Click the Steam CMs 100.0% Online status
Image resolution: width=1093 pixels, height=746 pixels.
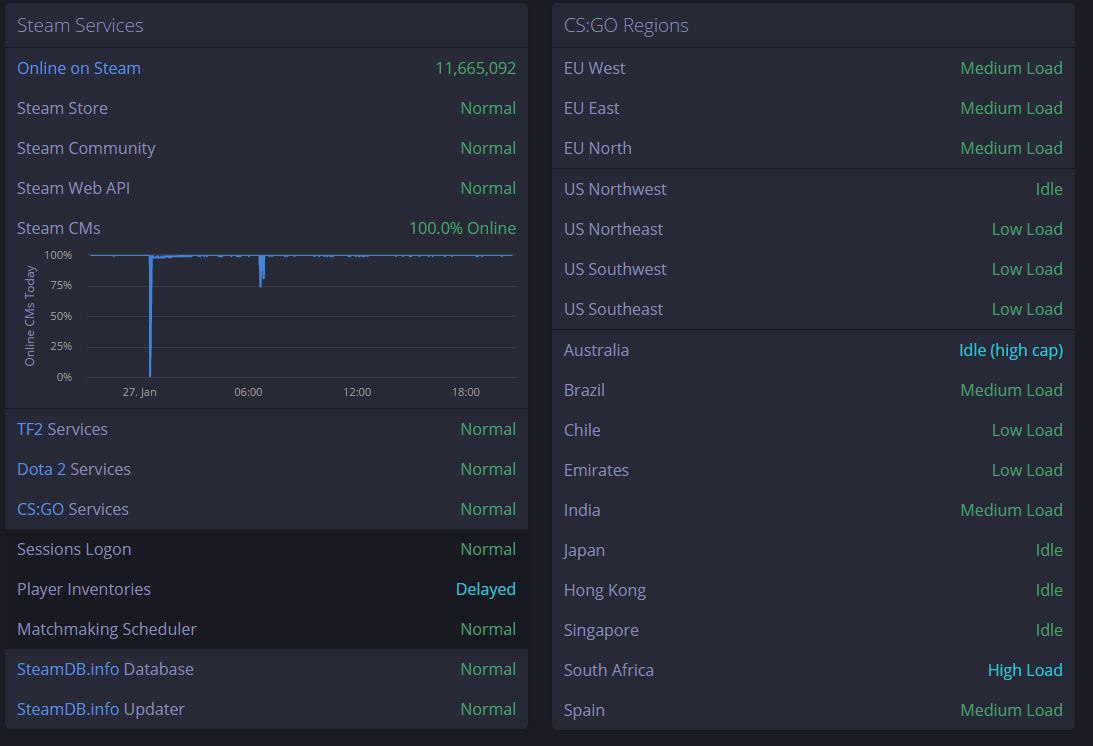point(462,228)
